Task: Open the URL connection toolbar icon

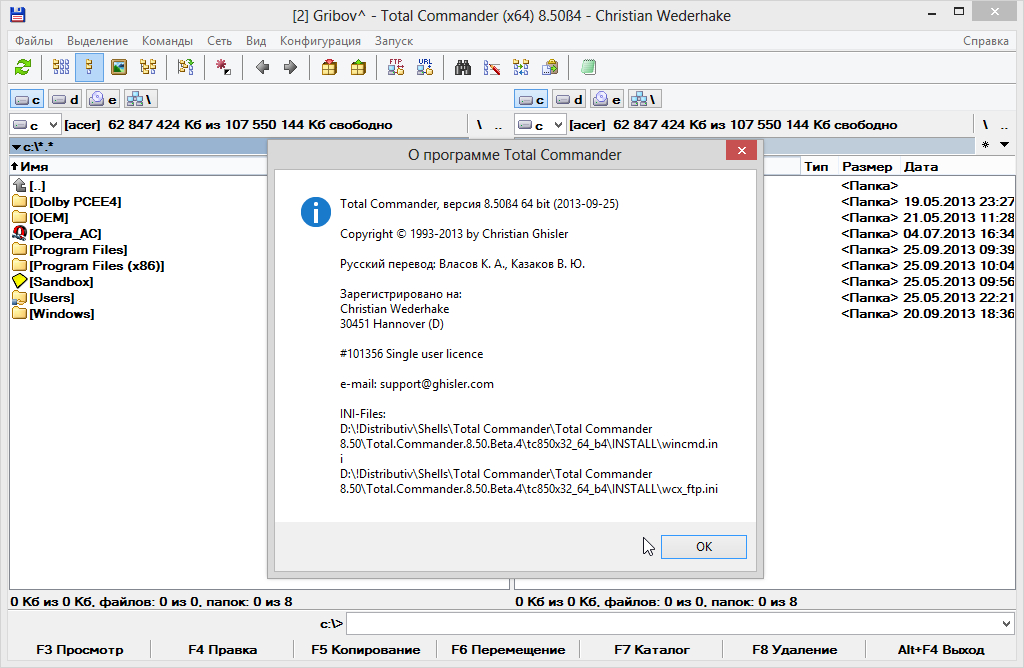Action: pos(425,68)
